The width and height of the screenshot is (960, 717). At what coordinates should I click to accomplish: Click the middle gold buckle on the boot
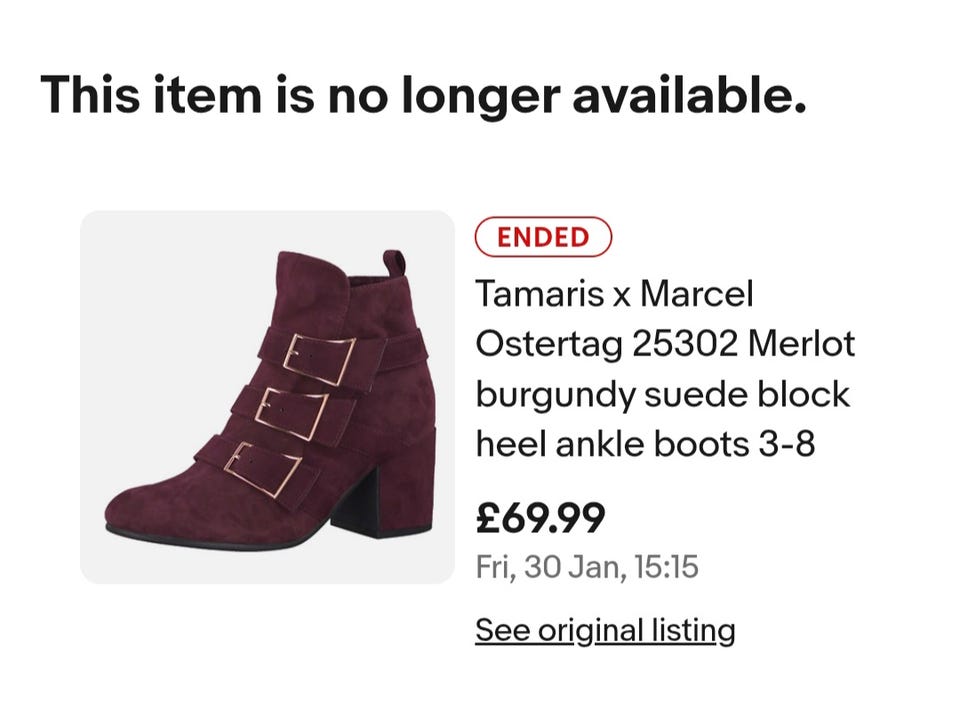click(x=291, y=414)
